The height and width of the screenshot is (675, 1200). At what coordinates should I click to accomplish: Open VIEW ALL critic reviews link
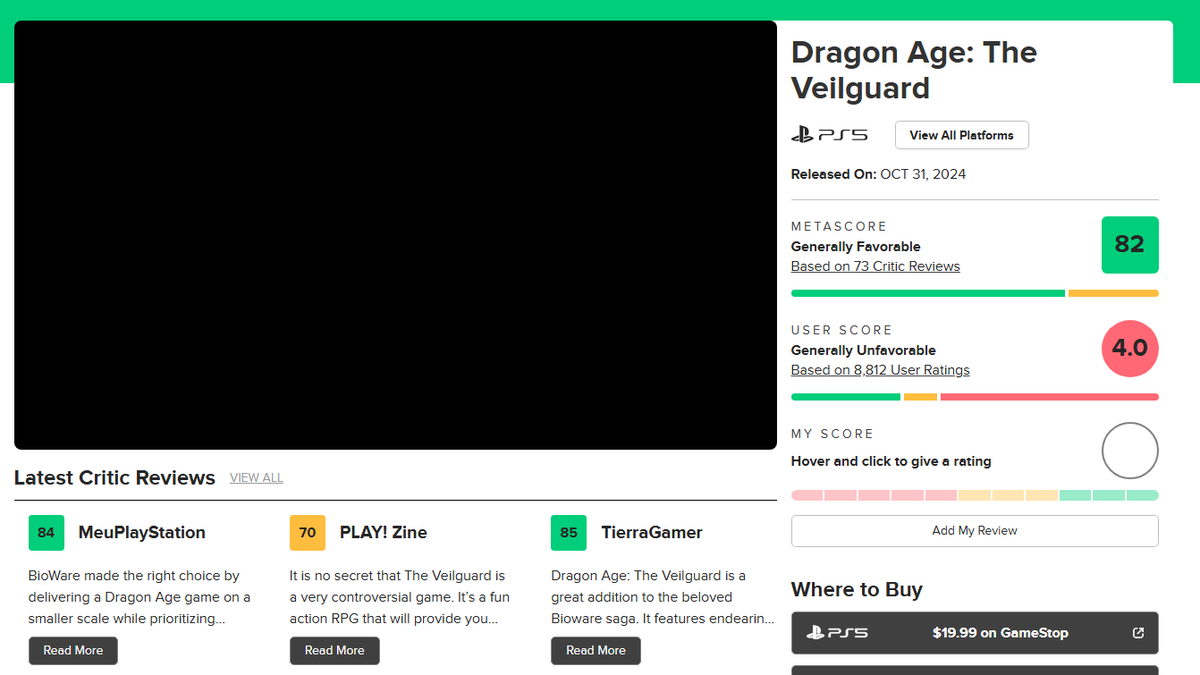pyautogui.click(x=257, y=478)
